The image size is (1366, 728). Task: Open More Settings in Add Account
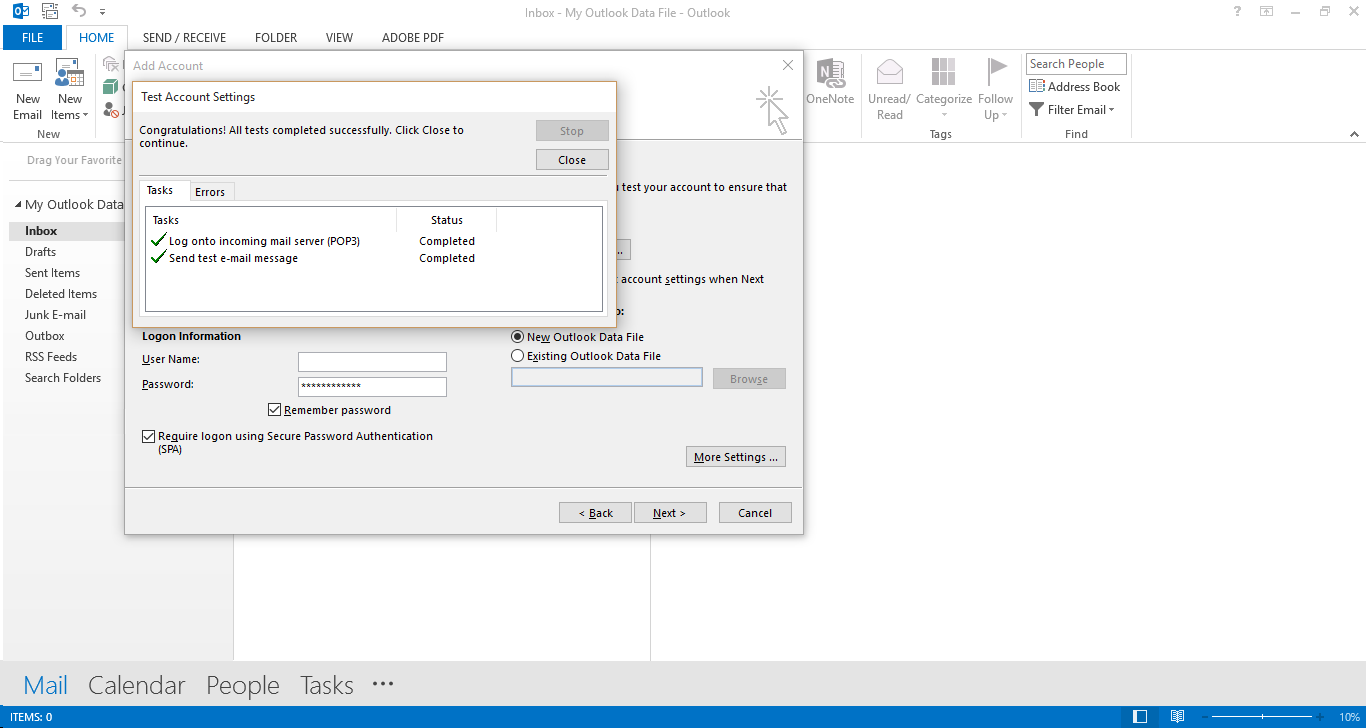click(x=736, y=457)
